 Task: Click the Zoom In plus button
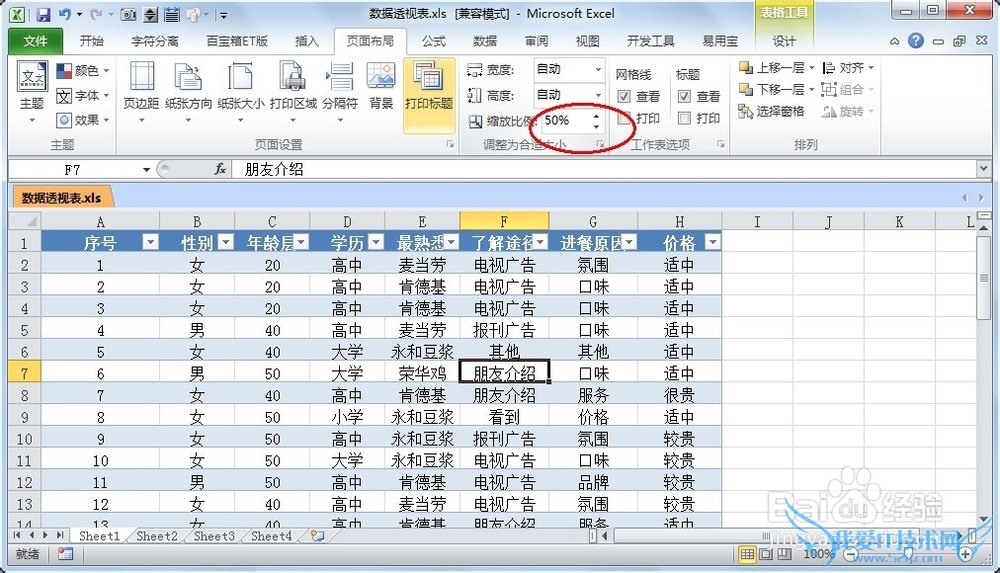(x=966, y=554)
